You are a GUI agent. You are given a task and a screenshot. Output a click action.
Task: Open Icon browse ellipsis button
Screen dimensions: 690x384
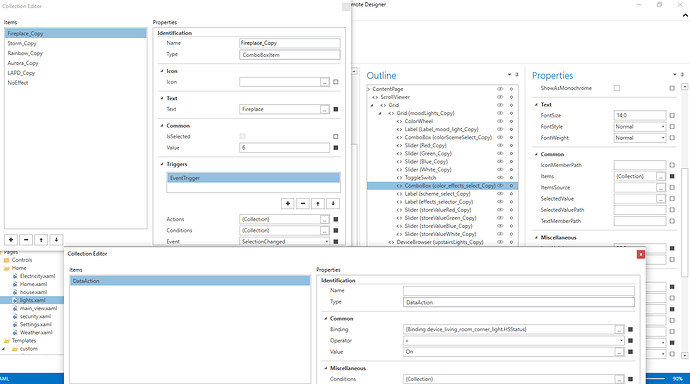[x=325, y=82]
